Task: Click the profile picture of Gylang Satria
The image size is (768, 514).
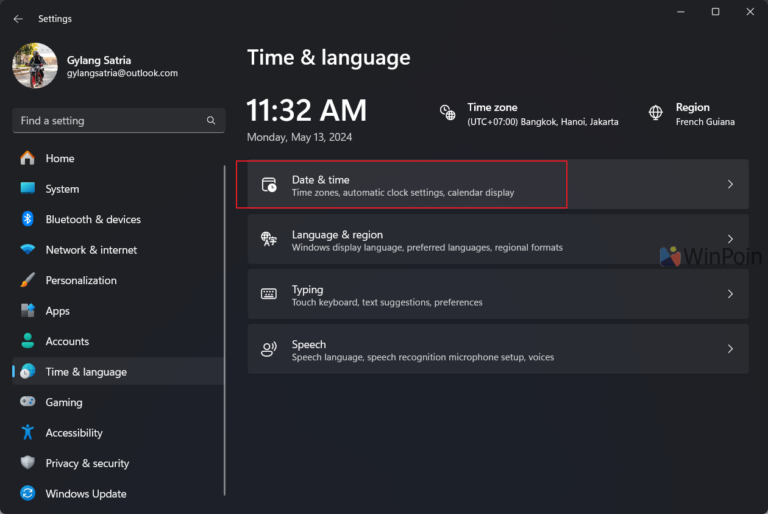Action: (x=35, y=66)
